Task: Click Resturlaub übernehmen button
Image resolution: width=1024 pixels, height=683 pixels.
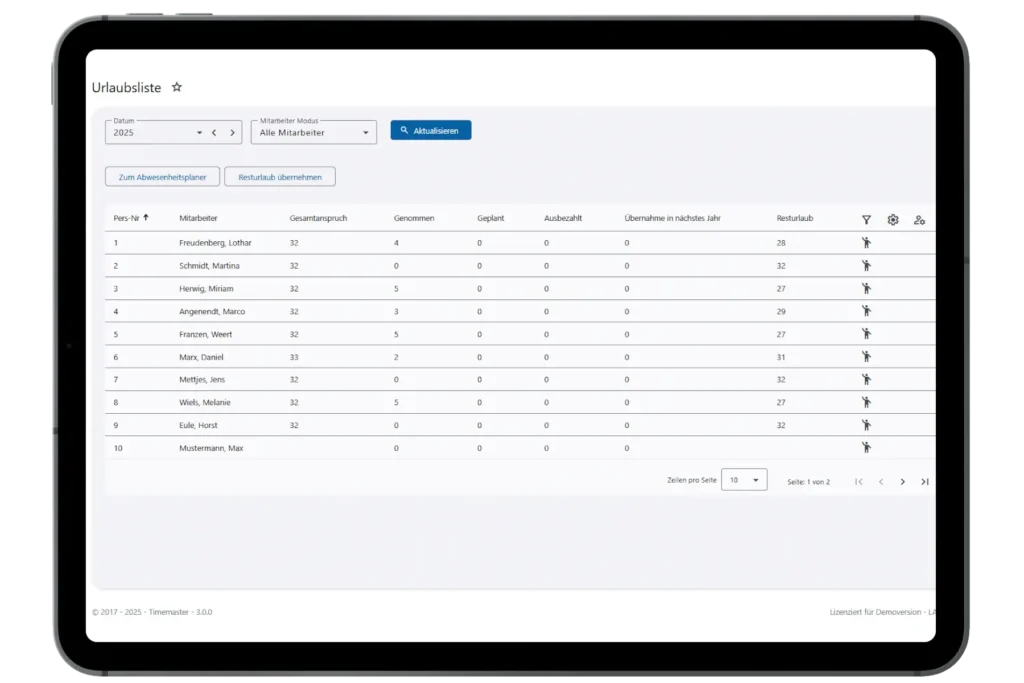Action: point(280,177)
